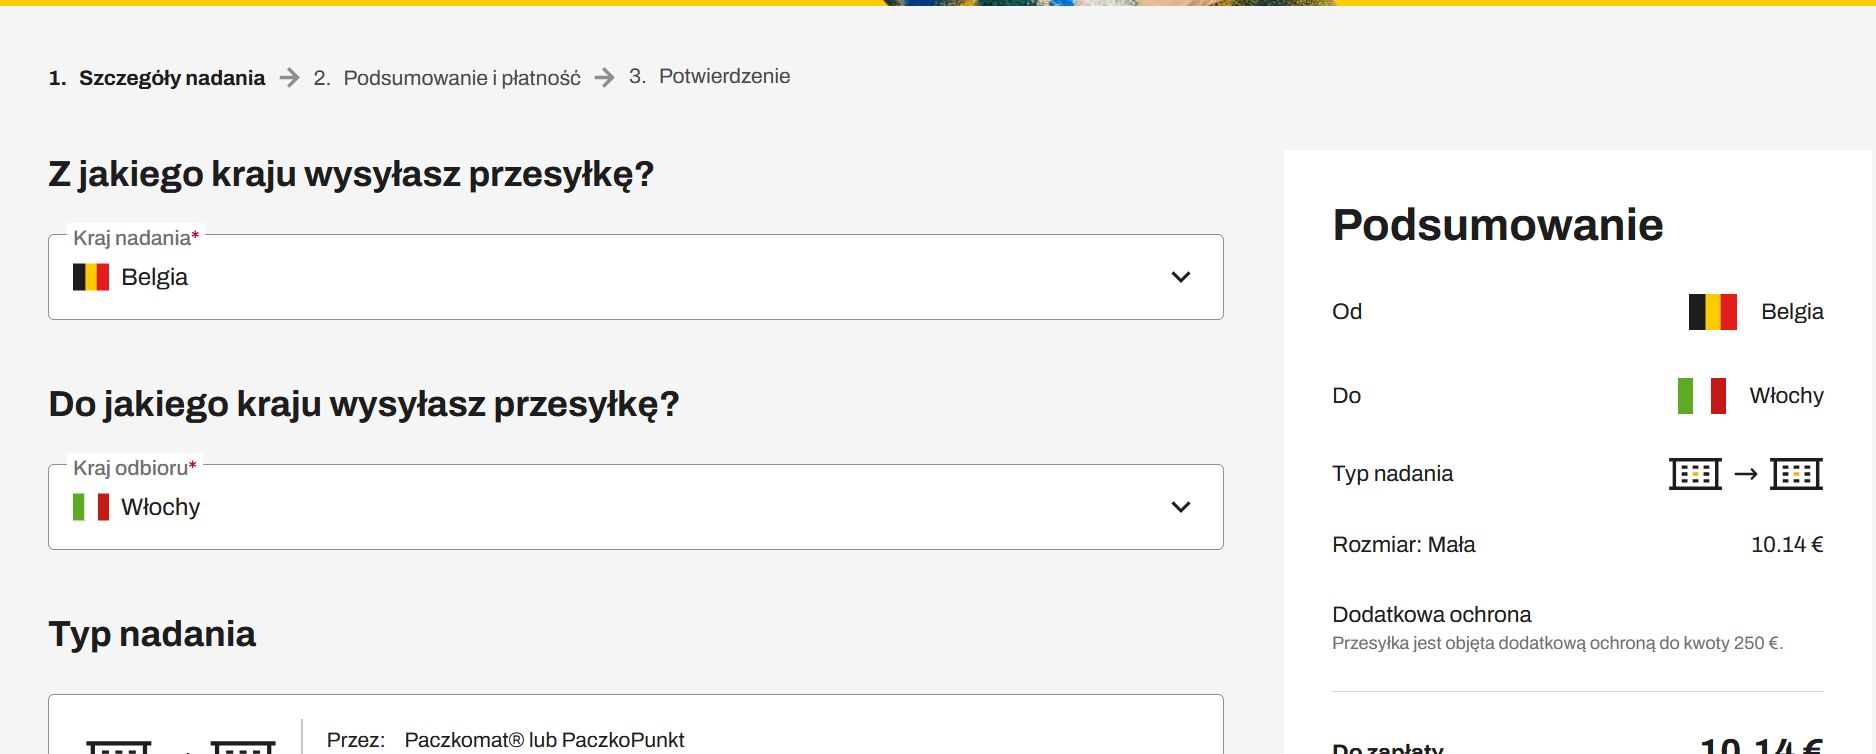Expand the Kraj odbioru chevron
Screen dimensions: 1876x754
click(1181, 507)
